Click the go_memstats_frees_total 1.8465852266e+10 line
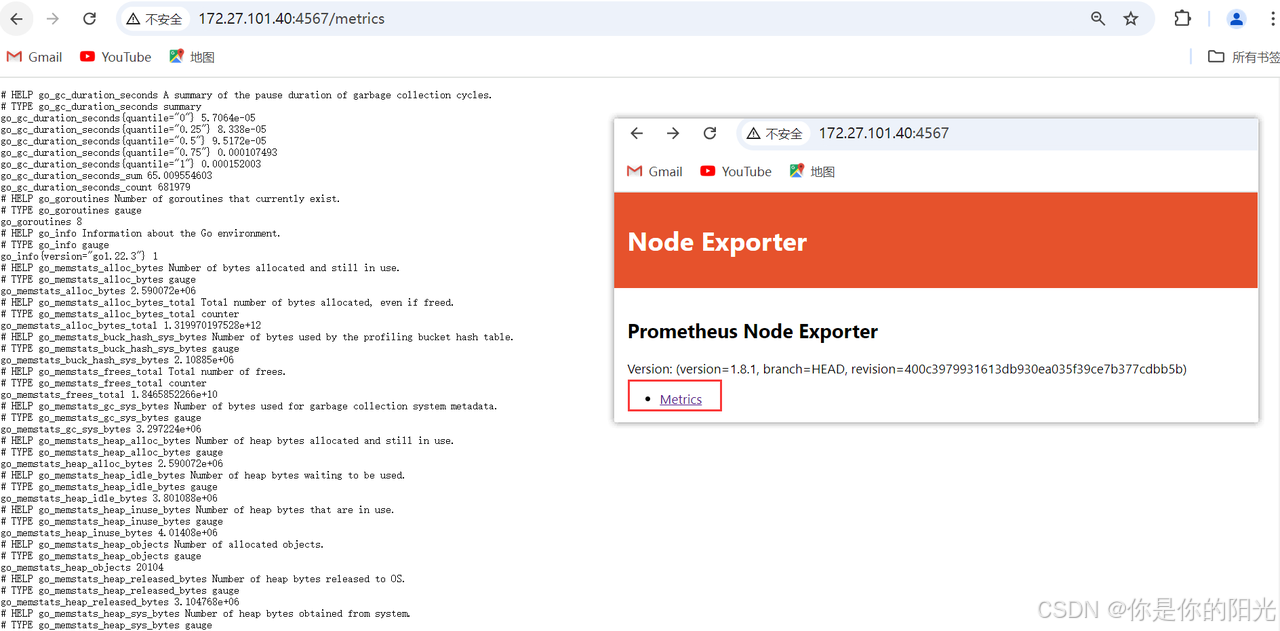 click(x=109, y=394)
